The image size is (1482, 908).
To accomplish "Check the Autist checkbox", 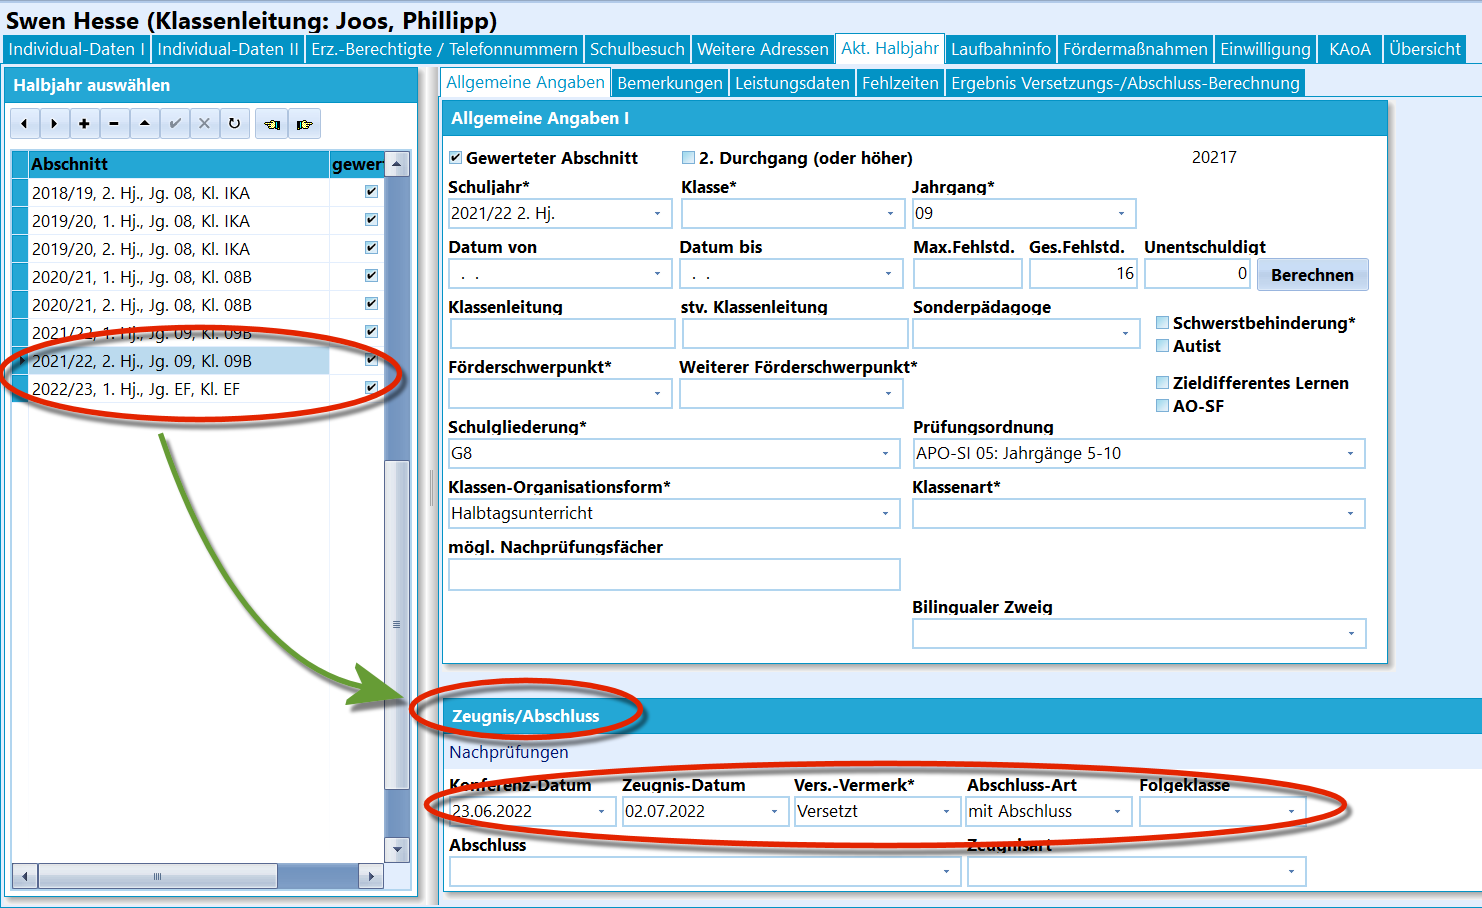I will 1162,346.
